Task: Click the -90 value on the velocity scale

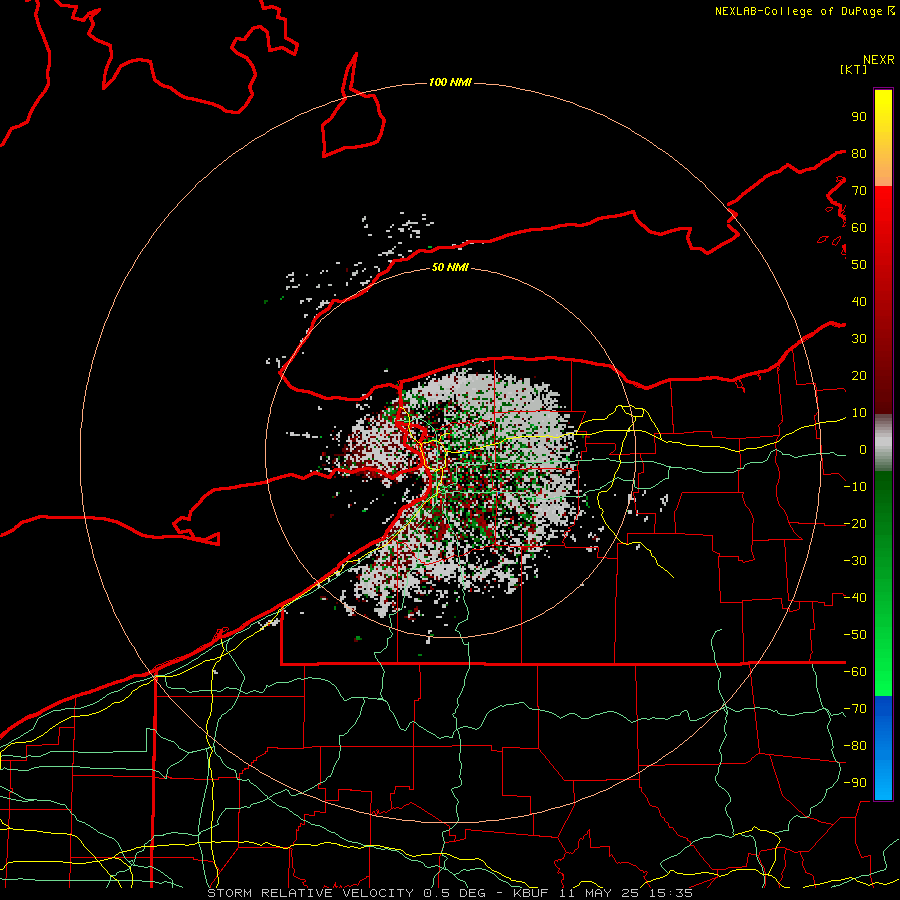Action: [855, 783]
